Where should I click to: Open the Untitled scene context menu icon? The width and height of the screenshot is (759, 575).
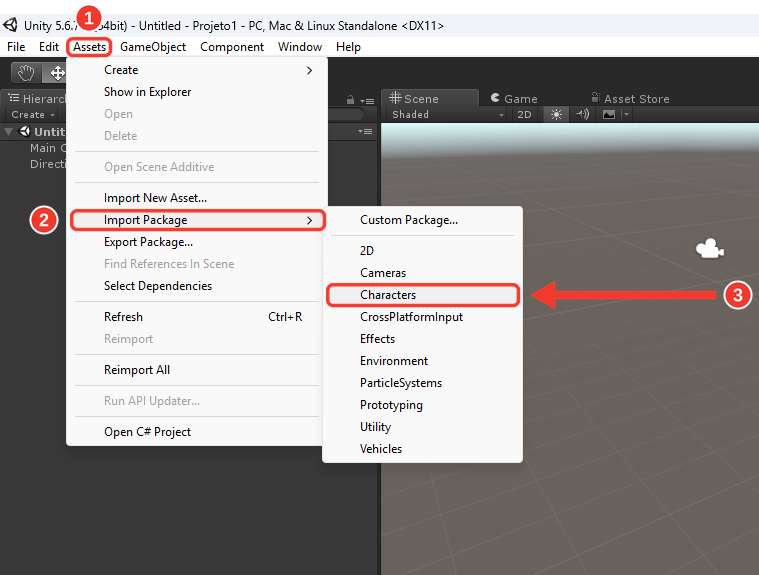pos(365,132)
